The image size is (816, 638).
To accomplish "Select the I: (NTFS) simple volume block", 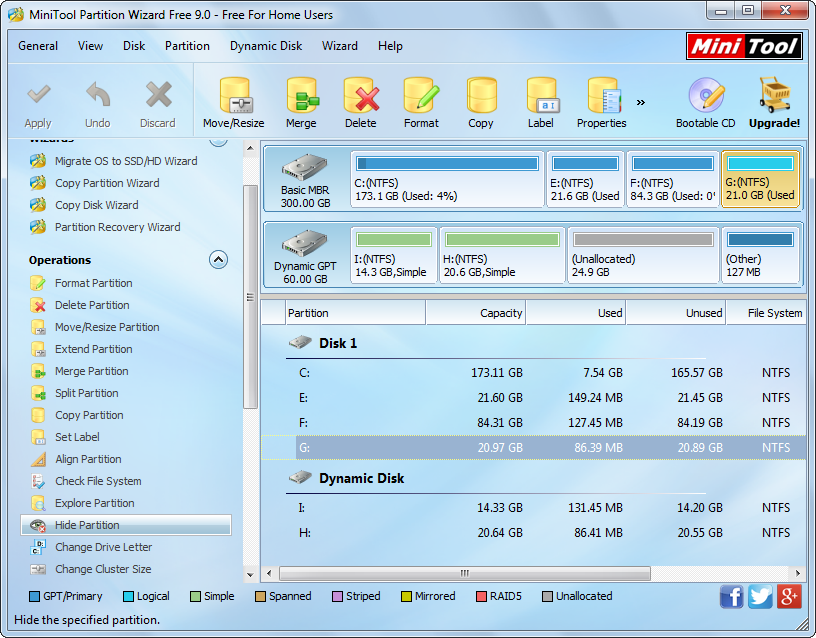I will click(x=393, y=256).
